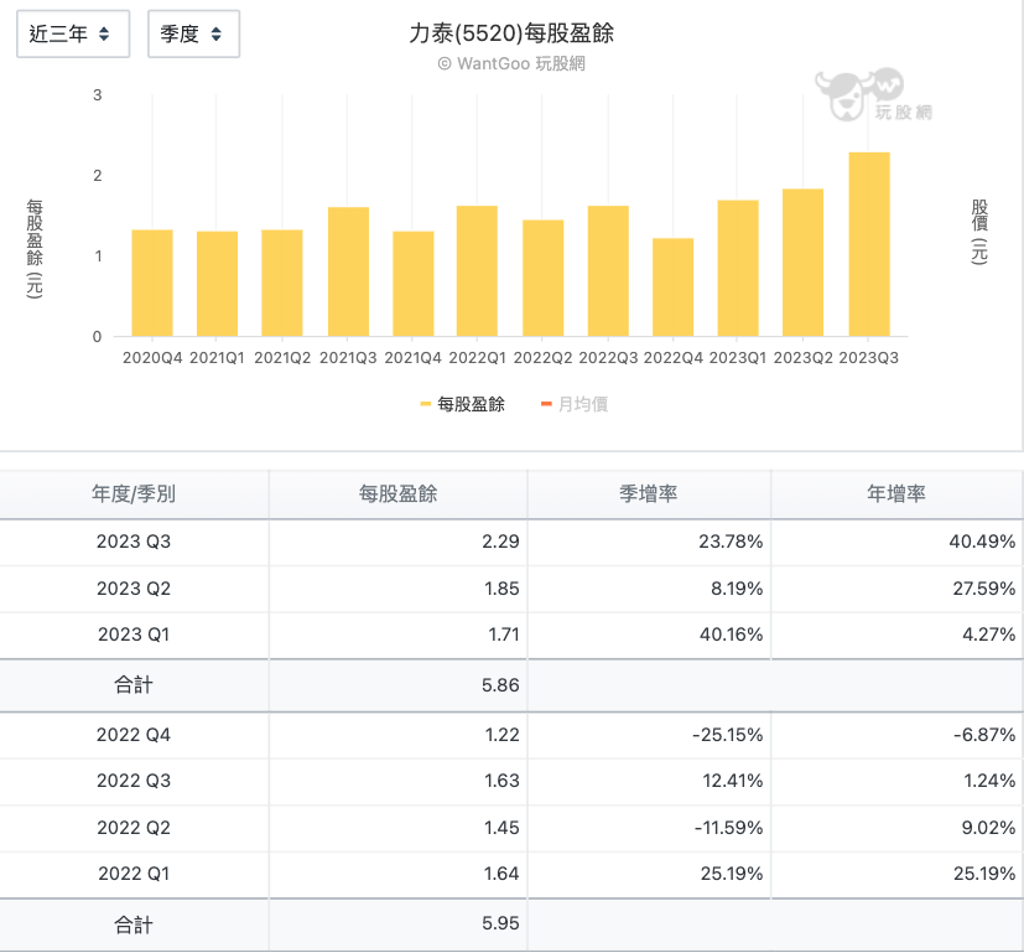1024x952 pixels.
Task: Select the 2023 Q2 row label
Action: [x=134, y=588]
